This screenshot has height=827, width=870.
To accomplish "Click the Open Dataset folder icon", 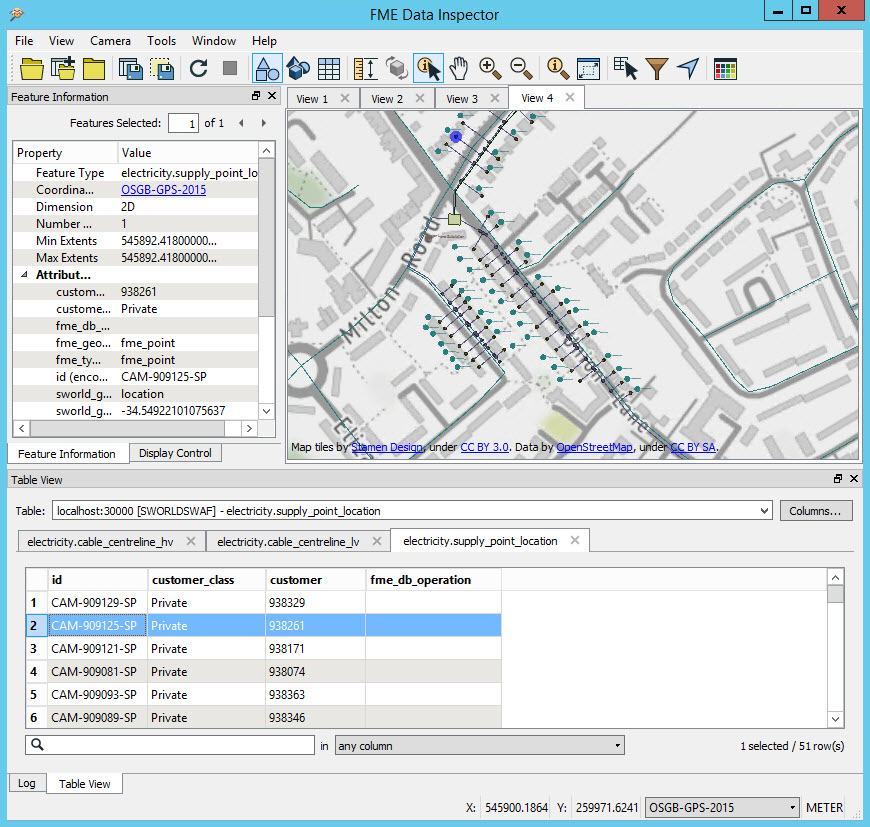I will point(32,69).
